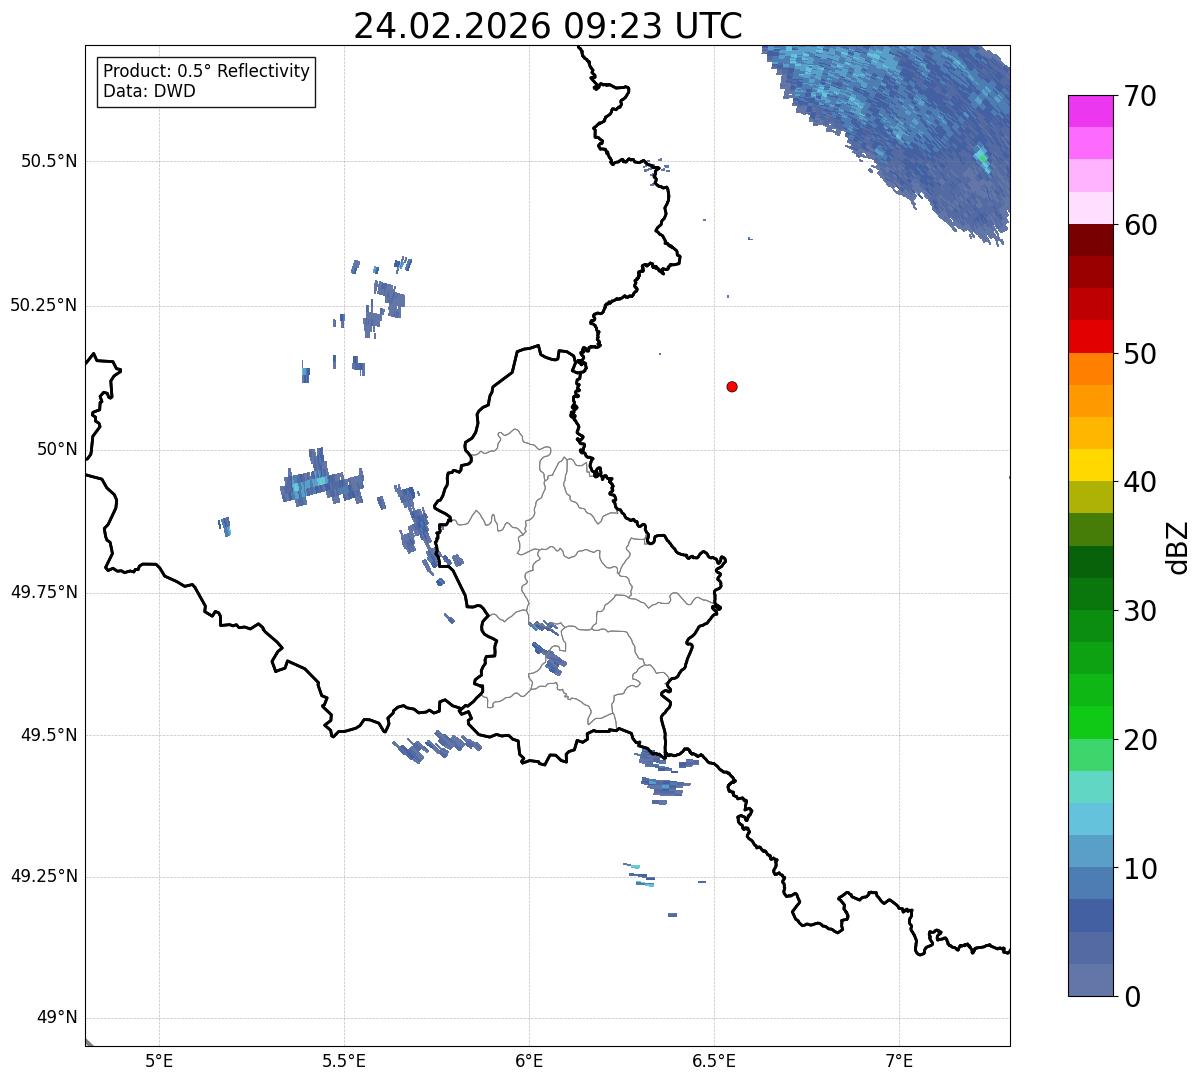
Task: Click the red location marker dot
Action: (732, 387)
